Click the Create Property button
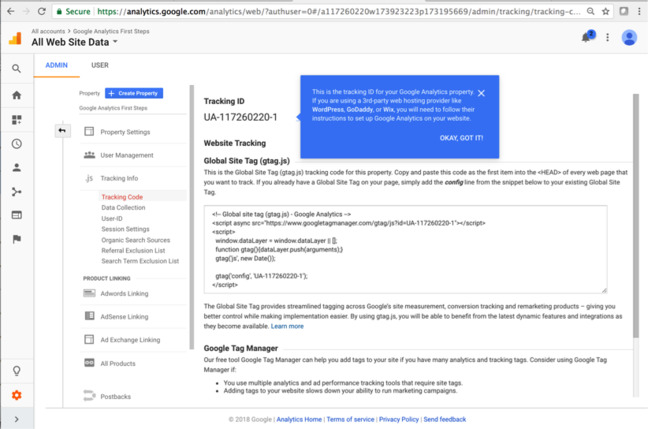Screen dimensions: 648x429 point(134,93)
